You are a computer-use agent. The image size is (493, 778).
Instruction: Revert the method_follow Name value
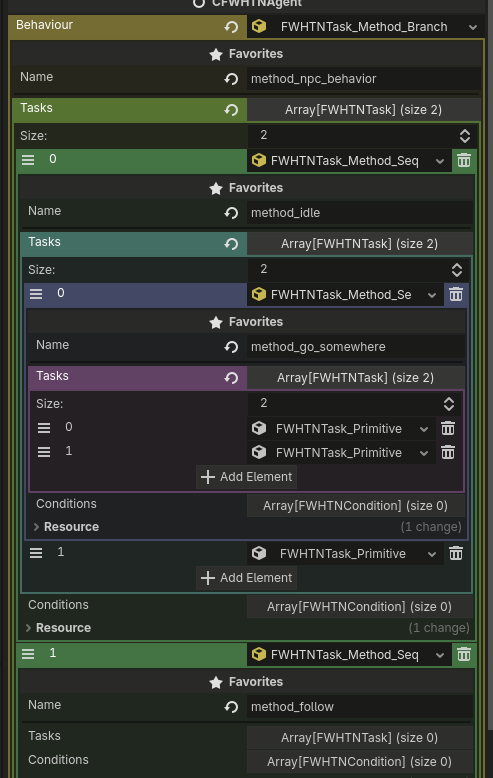pyautogui.click(x=231, y=707)
